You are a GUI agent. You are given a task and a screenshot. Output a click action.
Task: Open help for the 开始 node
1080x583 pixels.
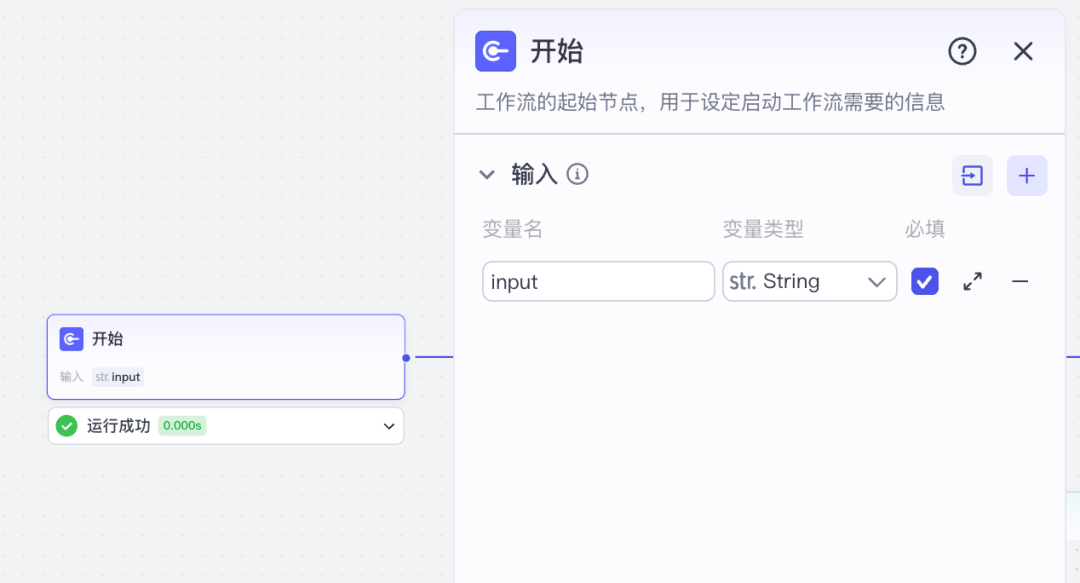point(962,51)
